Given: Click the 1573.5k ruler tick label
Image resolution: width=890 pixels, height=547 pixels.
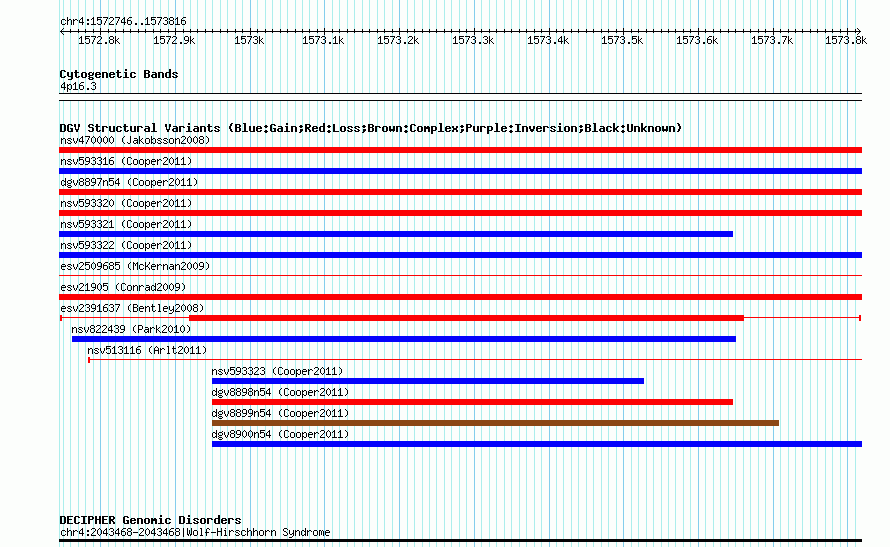Looking at the screenshot, I should point(622,41).
